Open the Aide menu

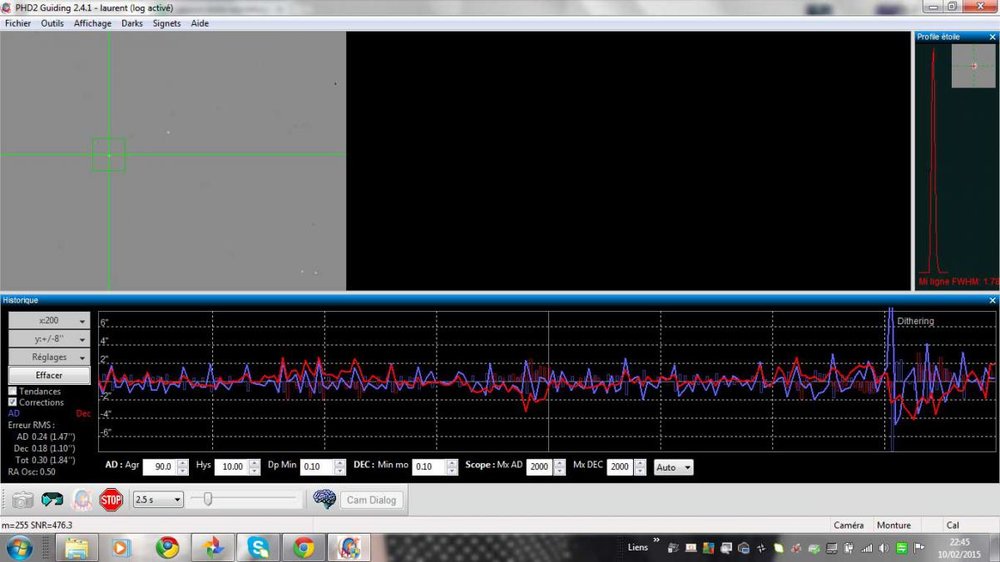pos(200,24)
